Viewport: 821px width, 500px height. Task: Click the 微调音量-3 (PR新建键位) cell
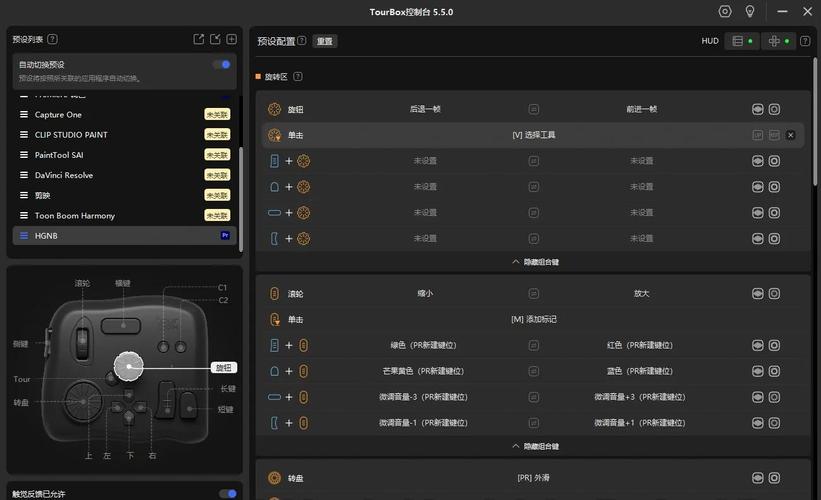coord(423,397)
